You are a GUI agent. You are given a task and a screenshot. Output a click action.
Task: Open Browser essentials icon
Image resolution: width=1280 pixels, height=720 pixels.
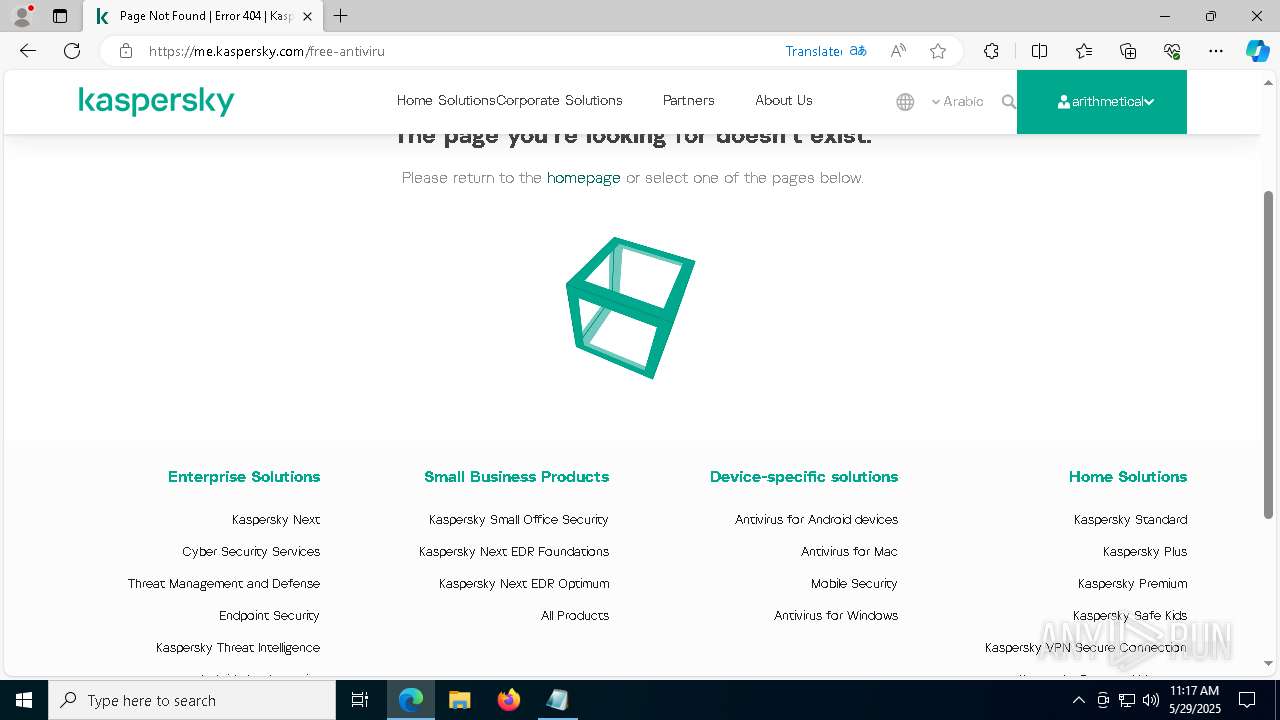click(1172, 51)
